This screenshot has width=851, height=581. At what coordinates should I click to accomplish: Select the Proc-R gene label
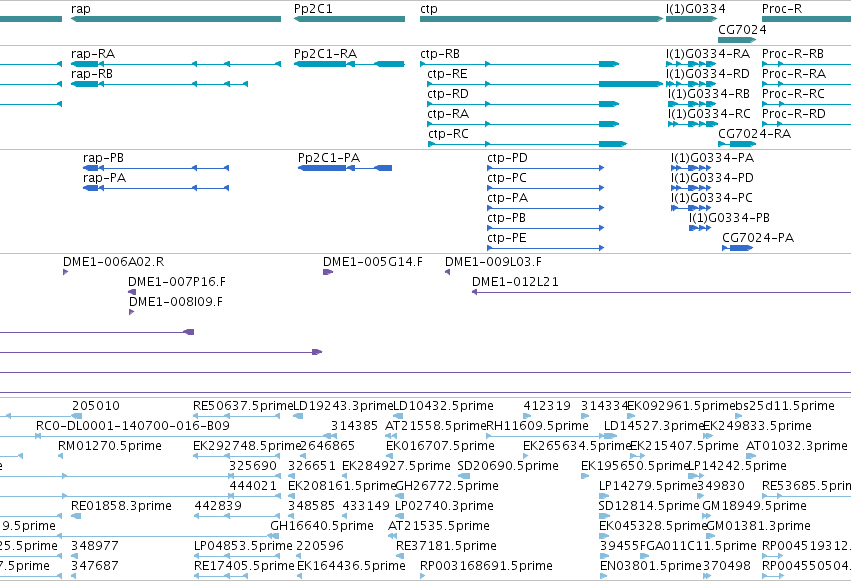coord(782,9)
